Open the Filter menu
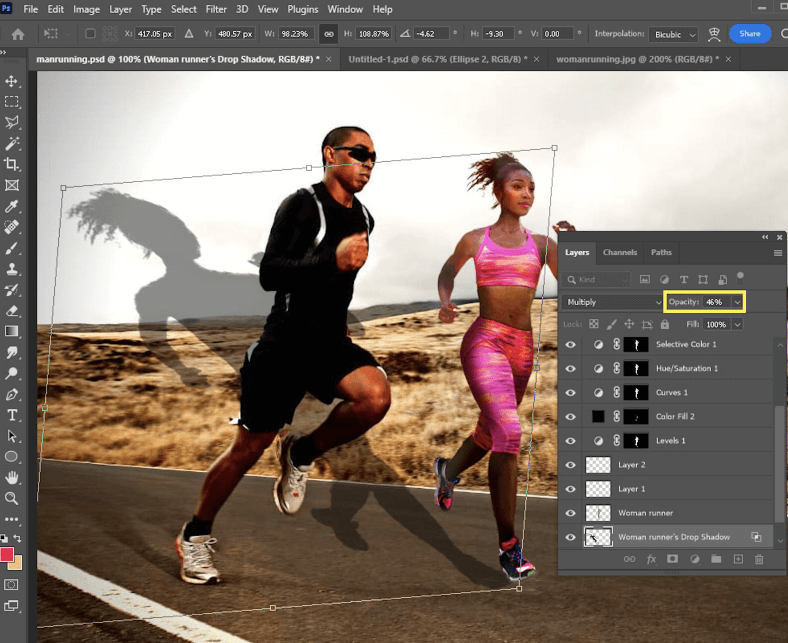This screenshot has width=788, height=643. coord(216,9)
